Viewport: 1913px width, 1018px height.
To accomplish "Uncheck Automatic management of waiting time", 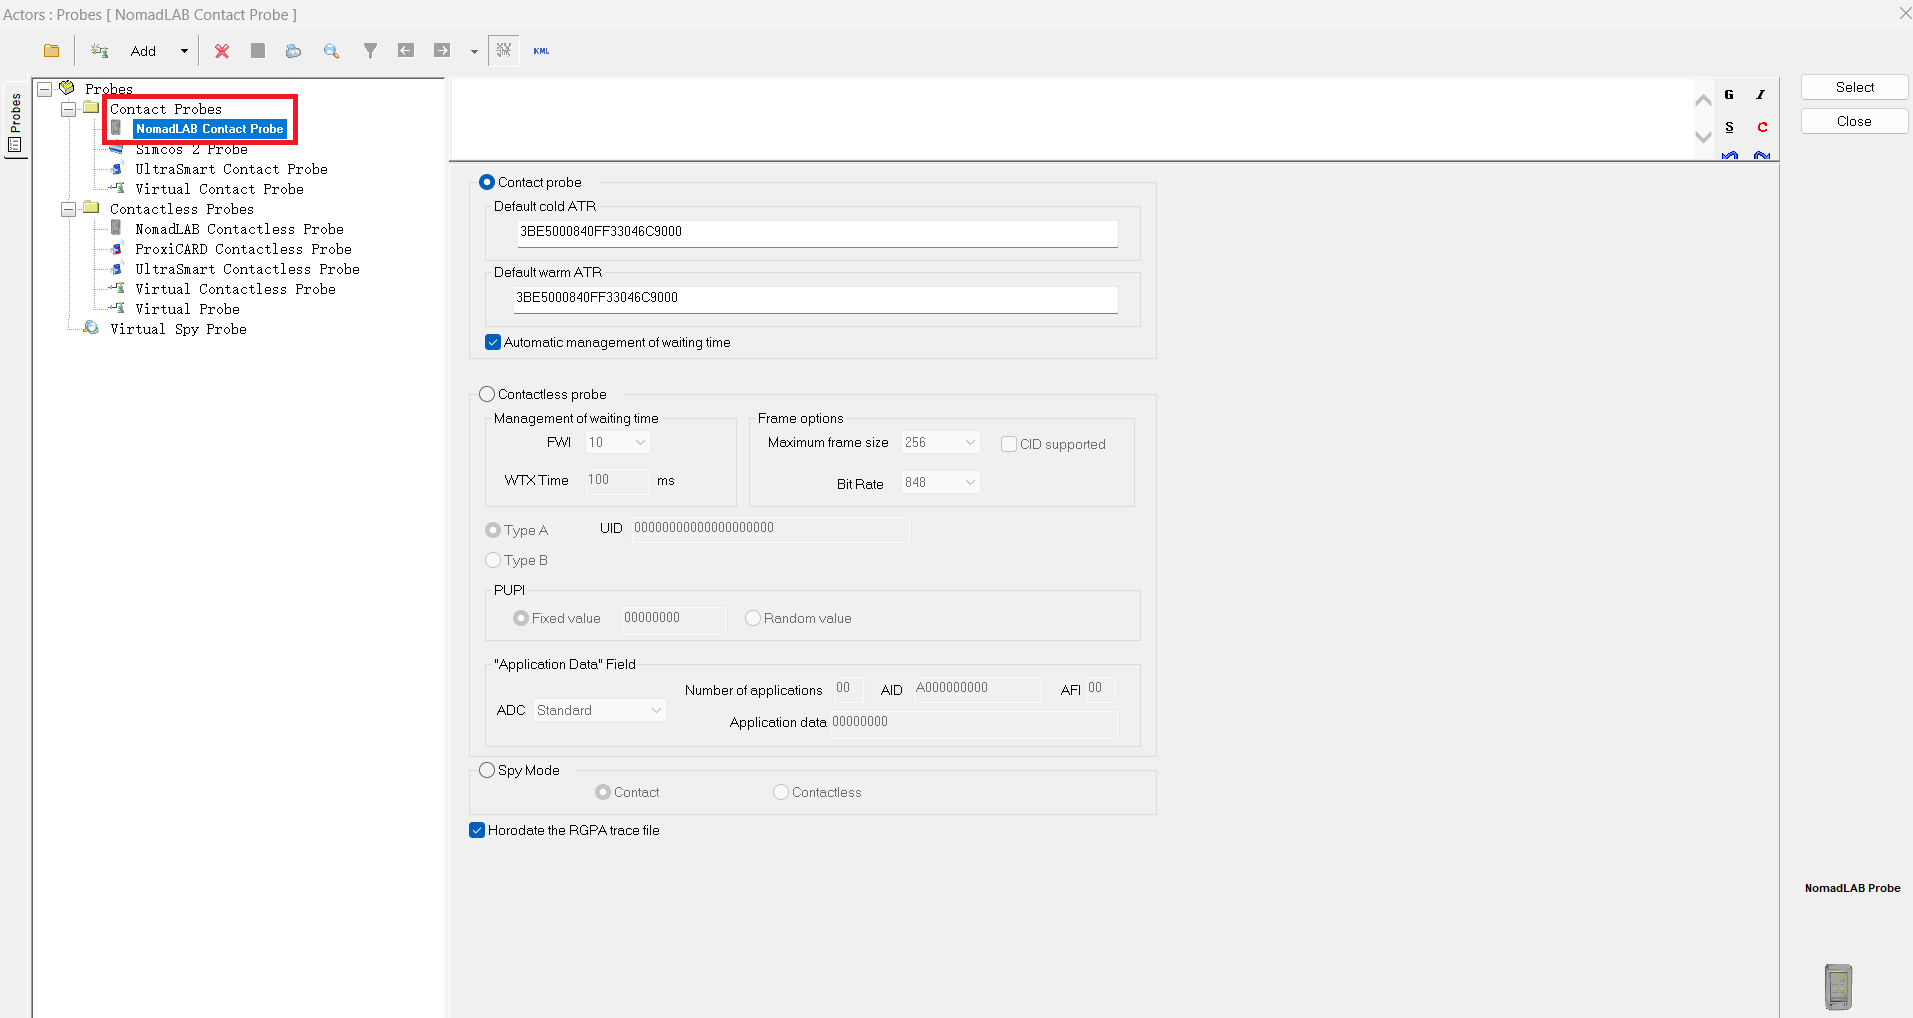I will click(493, 342).
